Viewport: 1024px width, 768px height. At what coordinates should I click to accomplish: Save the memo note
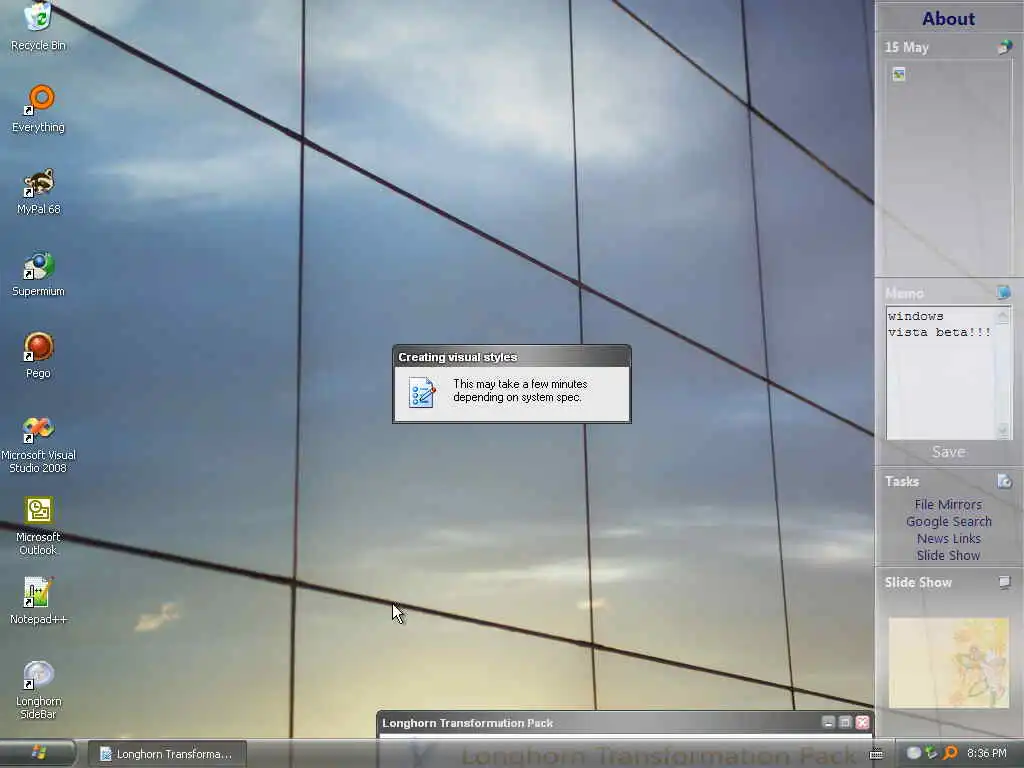coord(948,452)
